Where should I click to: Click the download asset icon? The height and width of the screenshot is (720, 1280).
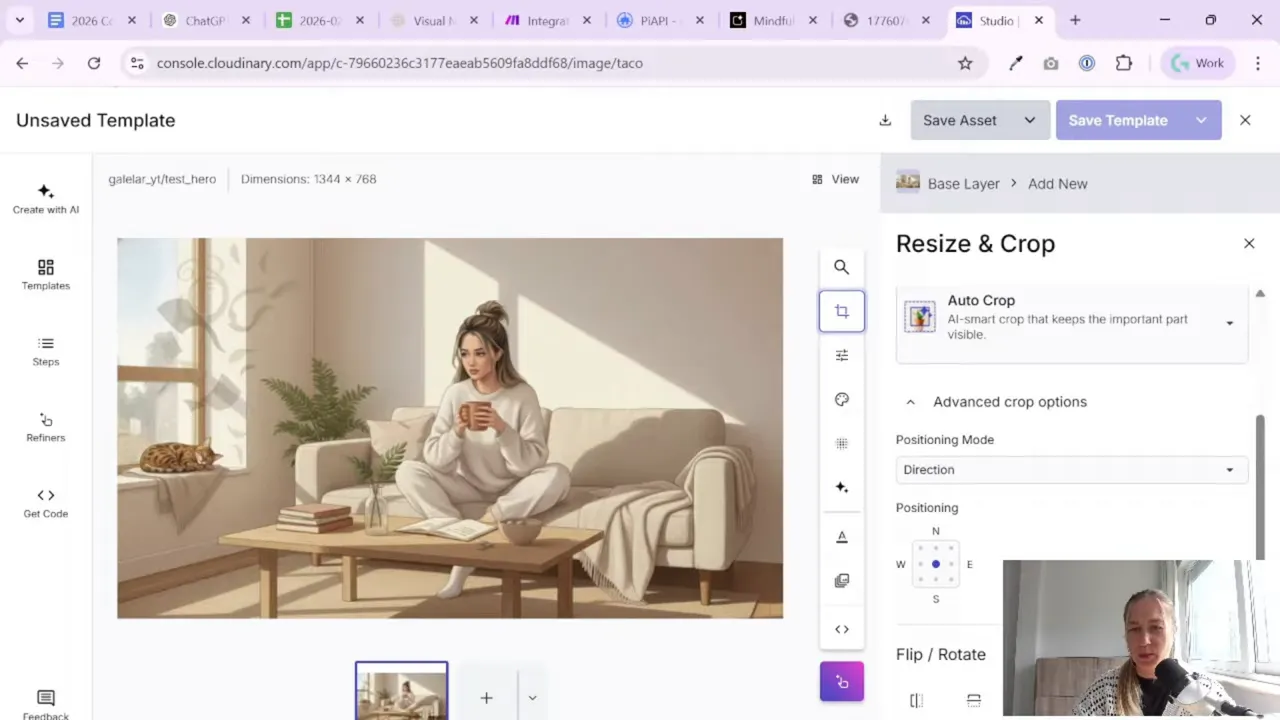[x=885, y=120]
